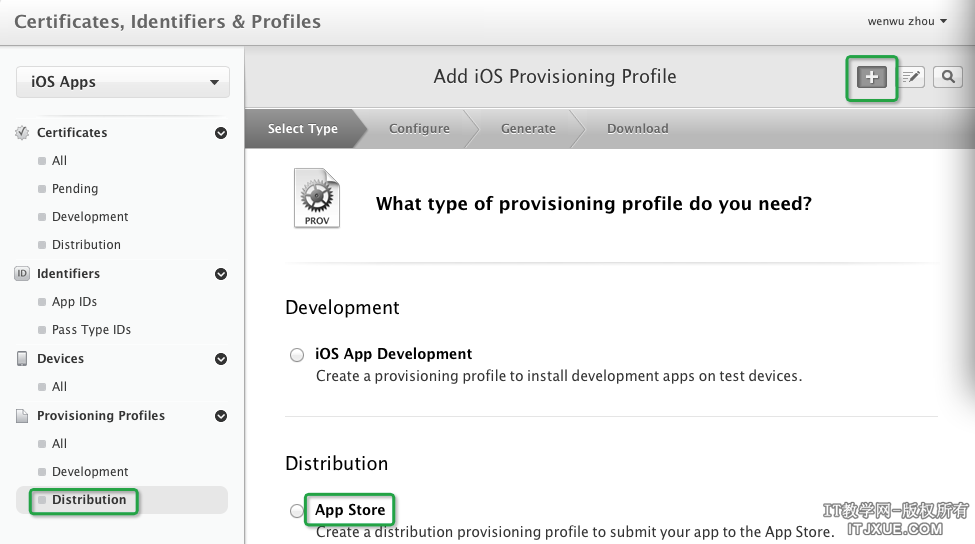Select the iOS App Development radio button
The height and width of the screenshot is (544, 975).
(x=297, y=355)
